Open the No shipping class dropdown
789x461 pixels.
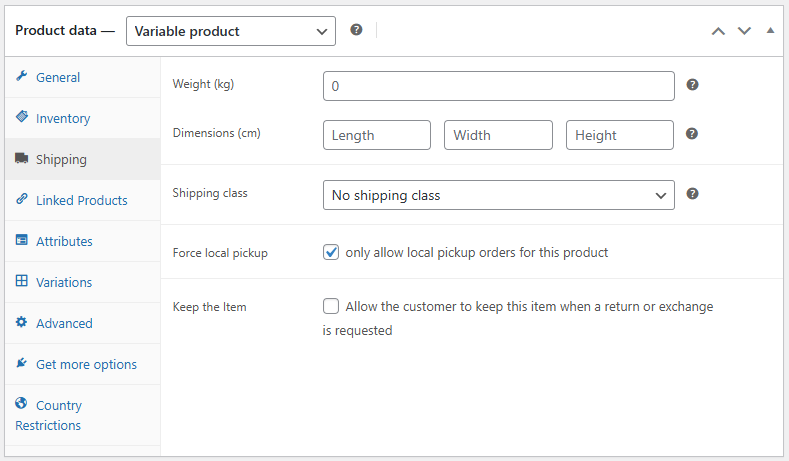[498, 195]
